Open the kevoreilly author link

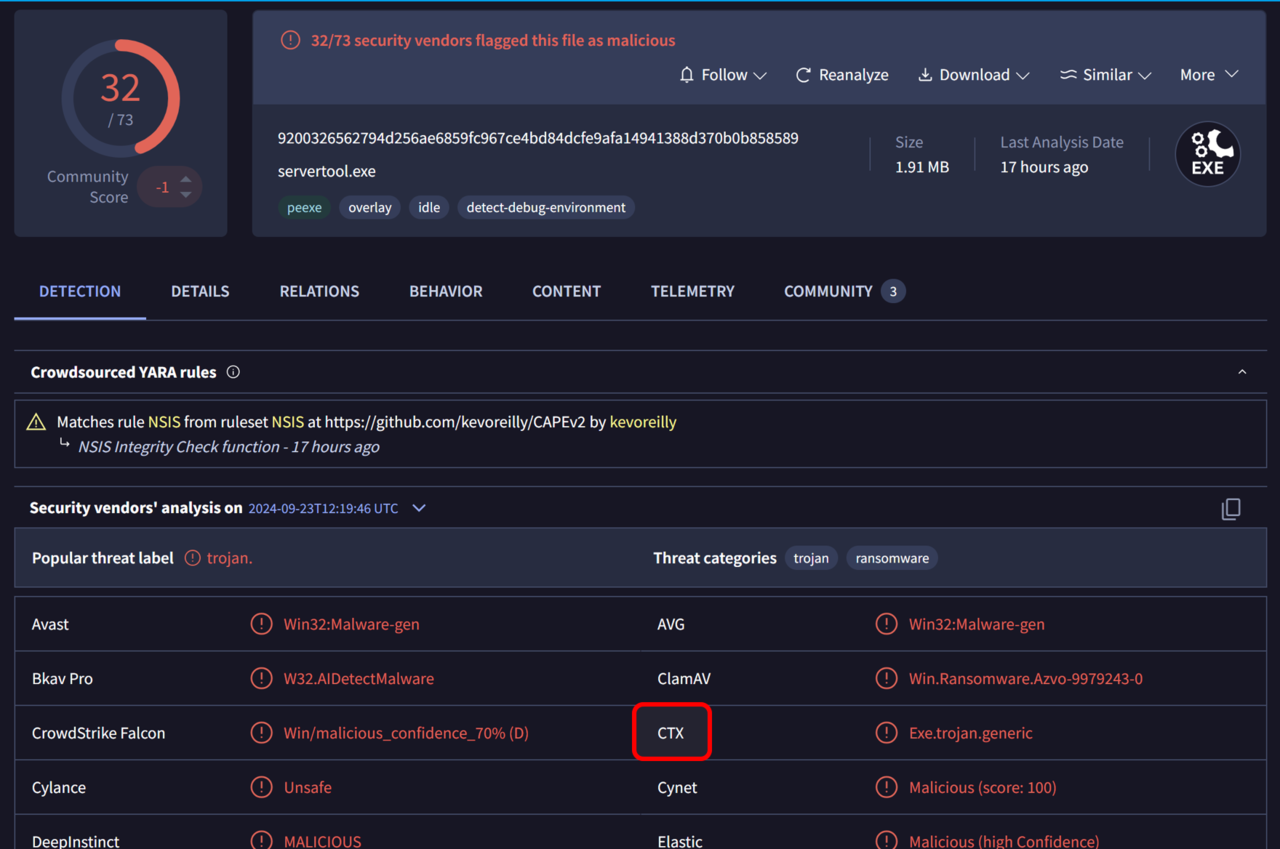[643, 422]
